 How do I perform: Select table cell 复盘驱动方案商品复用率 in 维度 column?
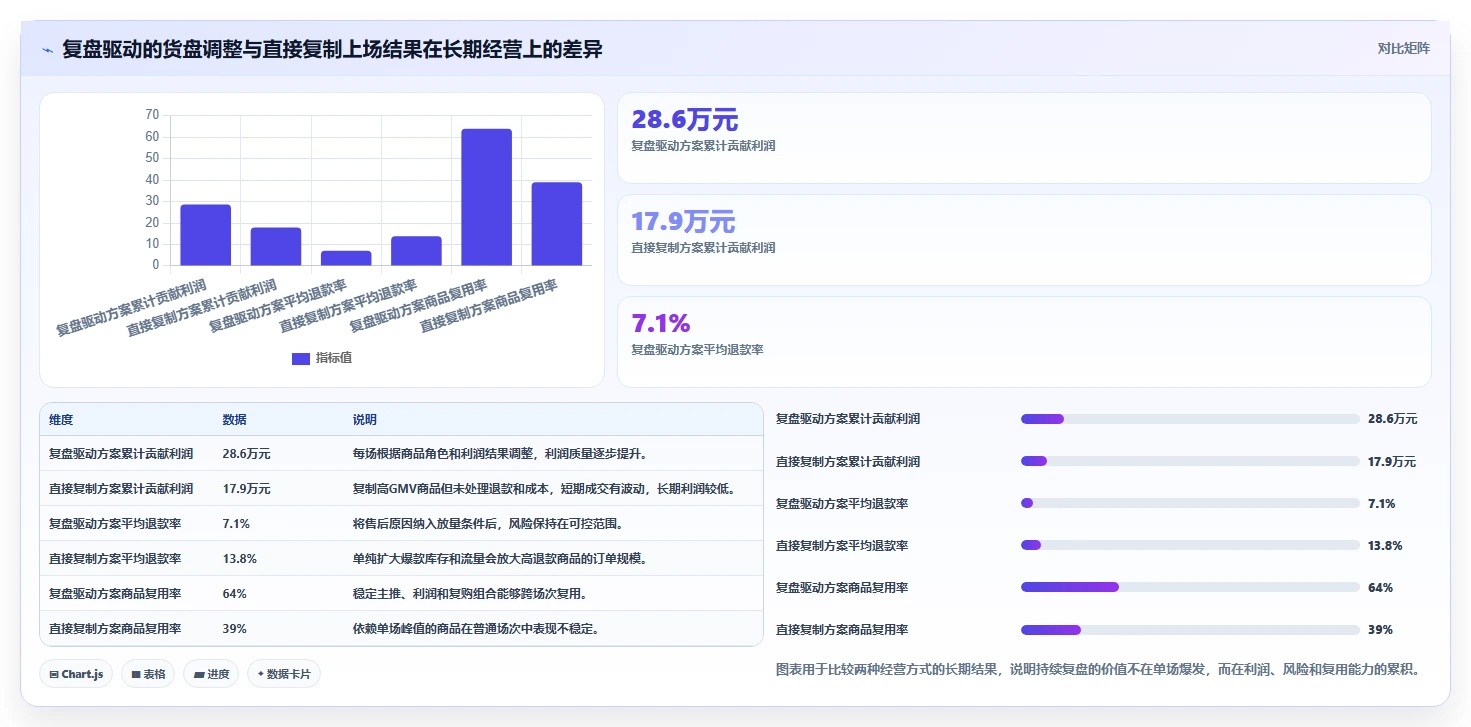tap(115, 594)
